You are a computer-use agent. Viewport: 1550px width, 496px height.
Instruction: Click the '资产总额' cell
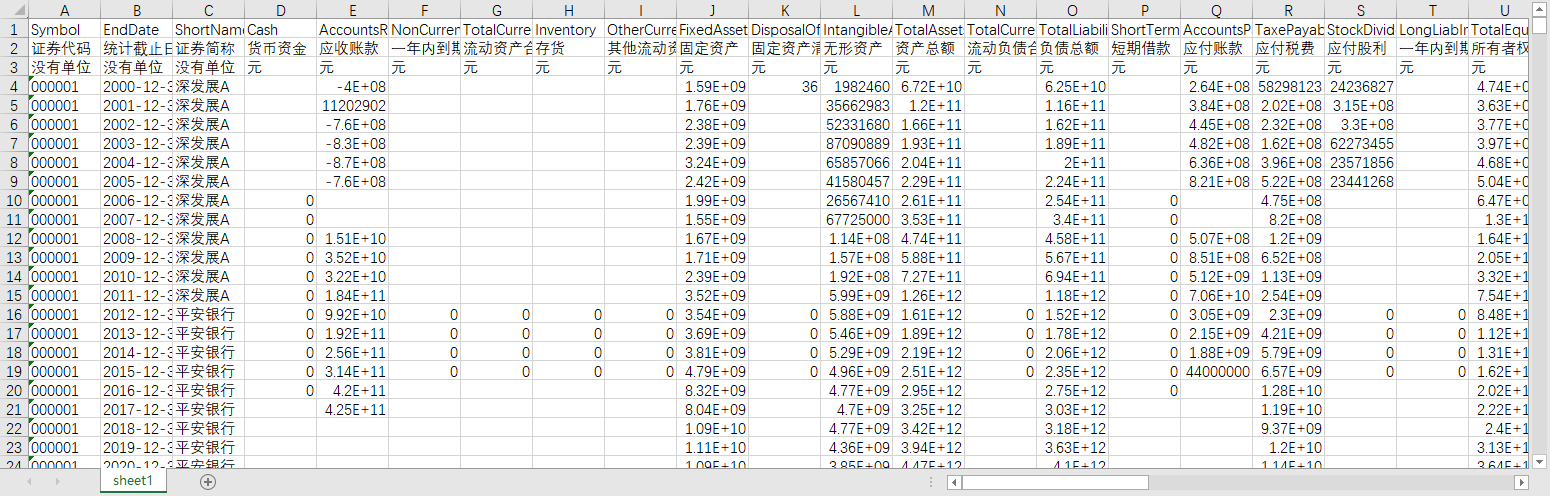tap(928, 49)
